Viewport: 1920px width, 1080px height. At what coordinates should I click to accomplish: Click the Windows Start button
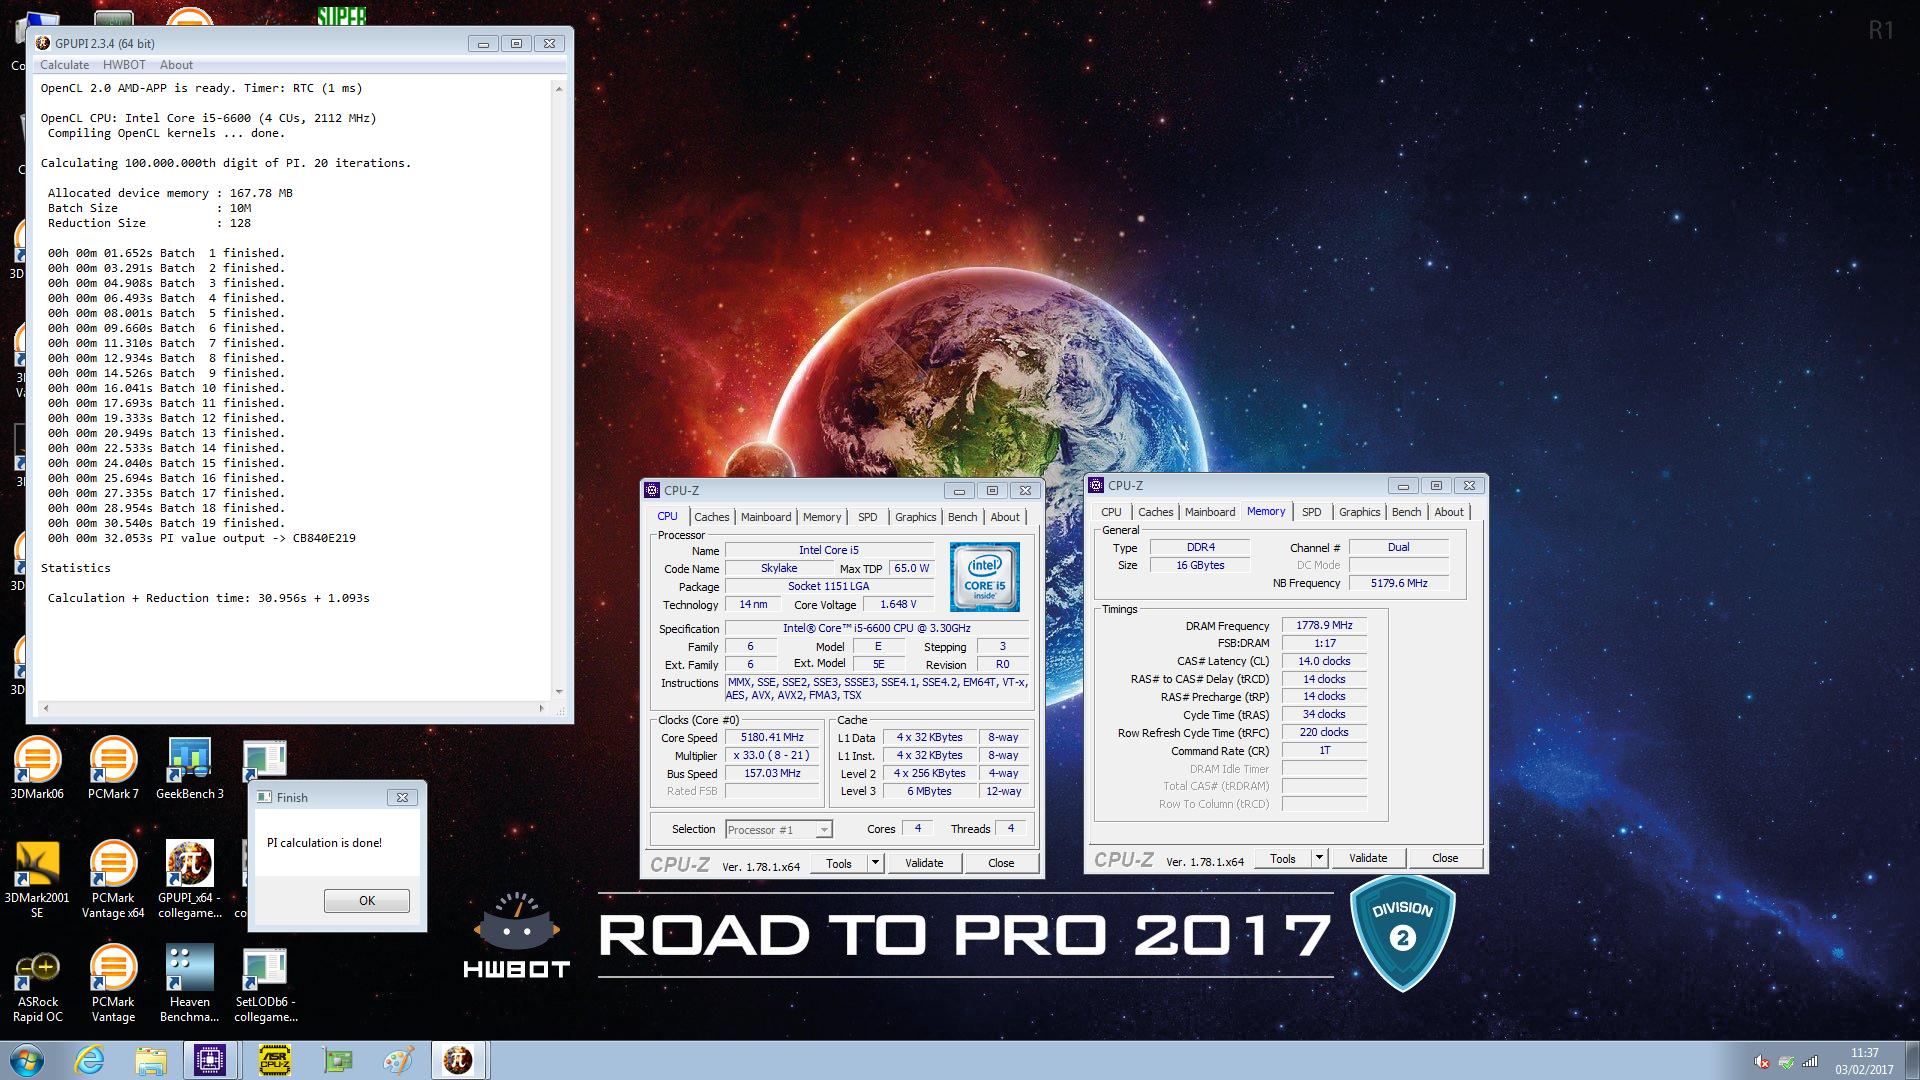[x=27, y=1060]
